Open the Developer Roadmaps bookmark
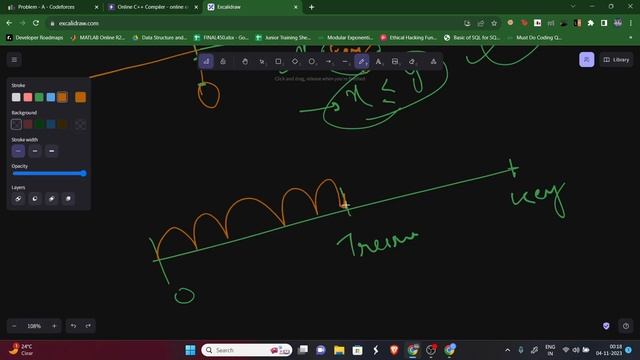This screenshot has height=360, width=640. point(35,38)
